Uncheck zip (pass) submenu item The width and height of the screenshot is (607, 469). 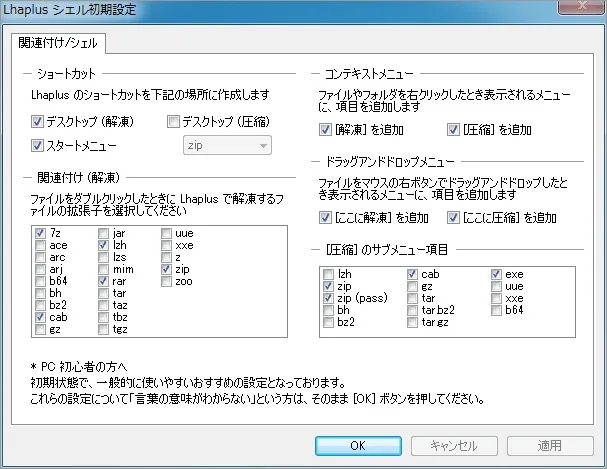328,298
